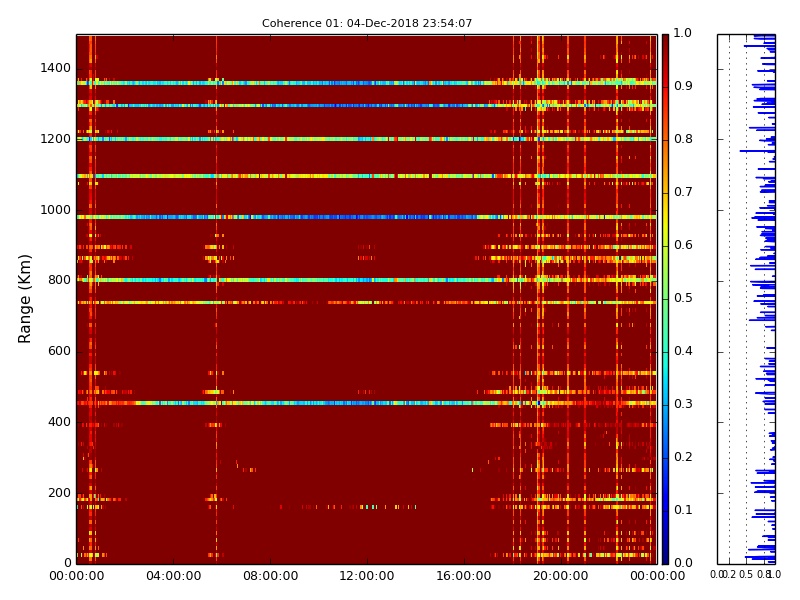The height and width of the screenshot is (600, 800).
Task: Click the colorbar's 0.9 tick label
Action: tap(682, 87)
